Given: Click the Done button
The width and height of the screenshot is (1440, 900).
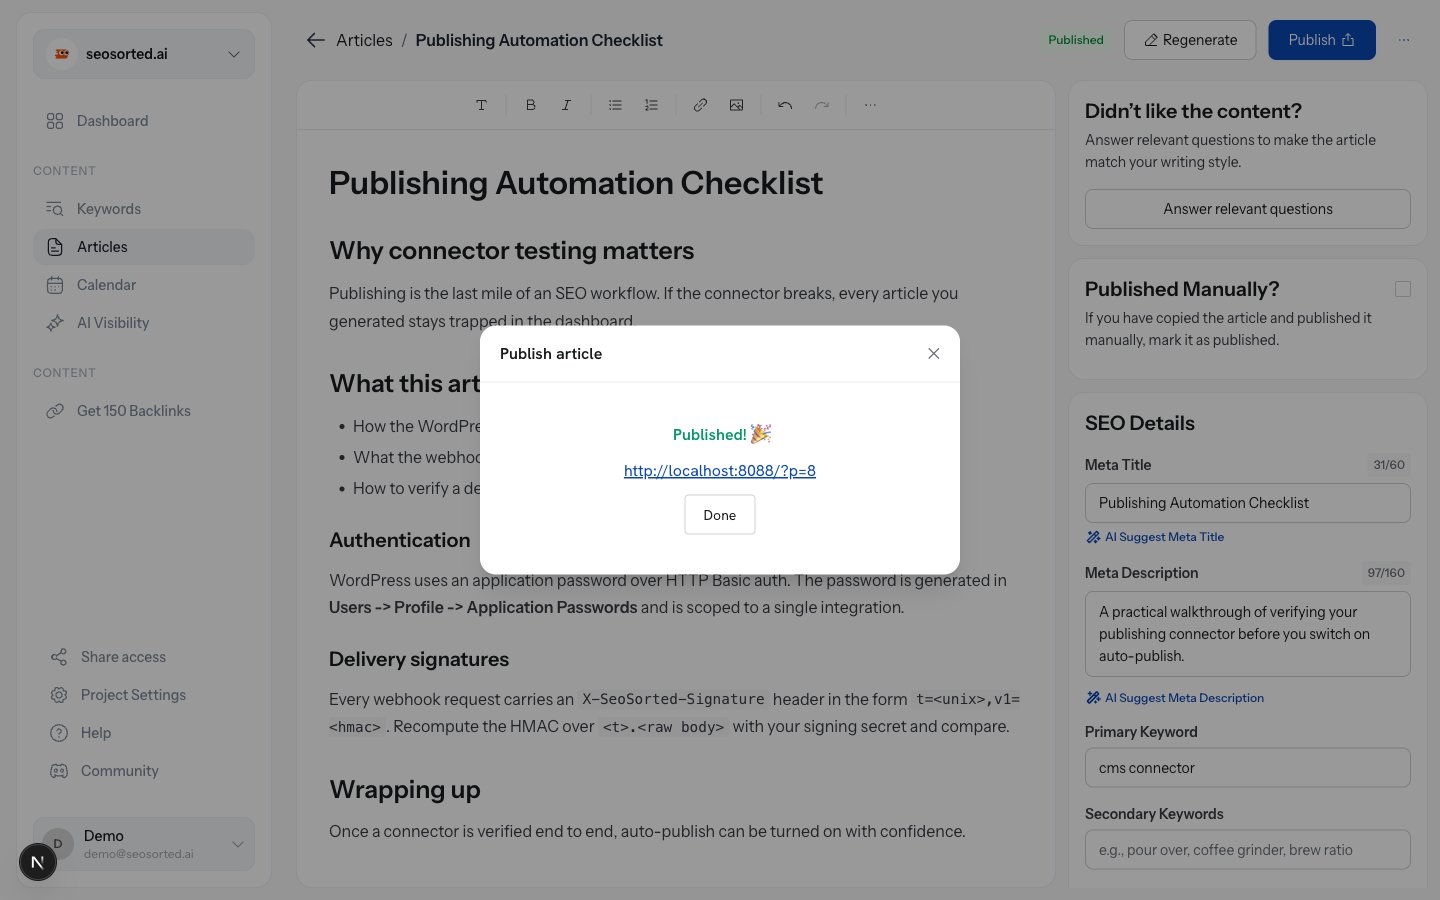Looking at the screenshot, I should point(719,515).
